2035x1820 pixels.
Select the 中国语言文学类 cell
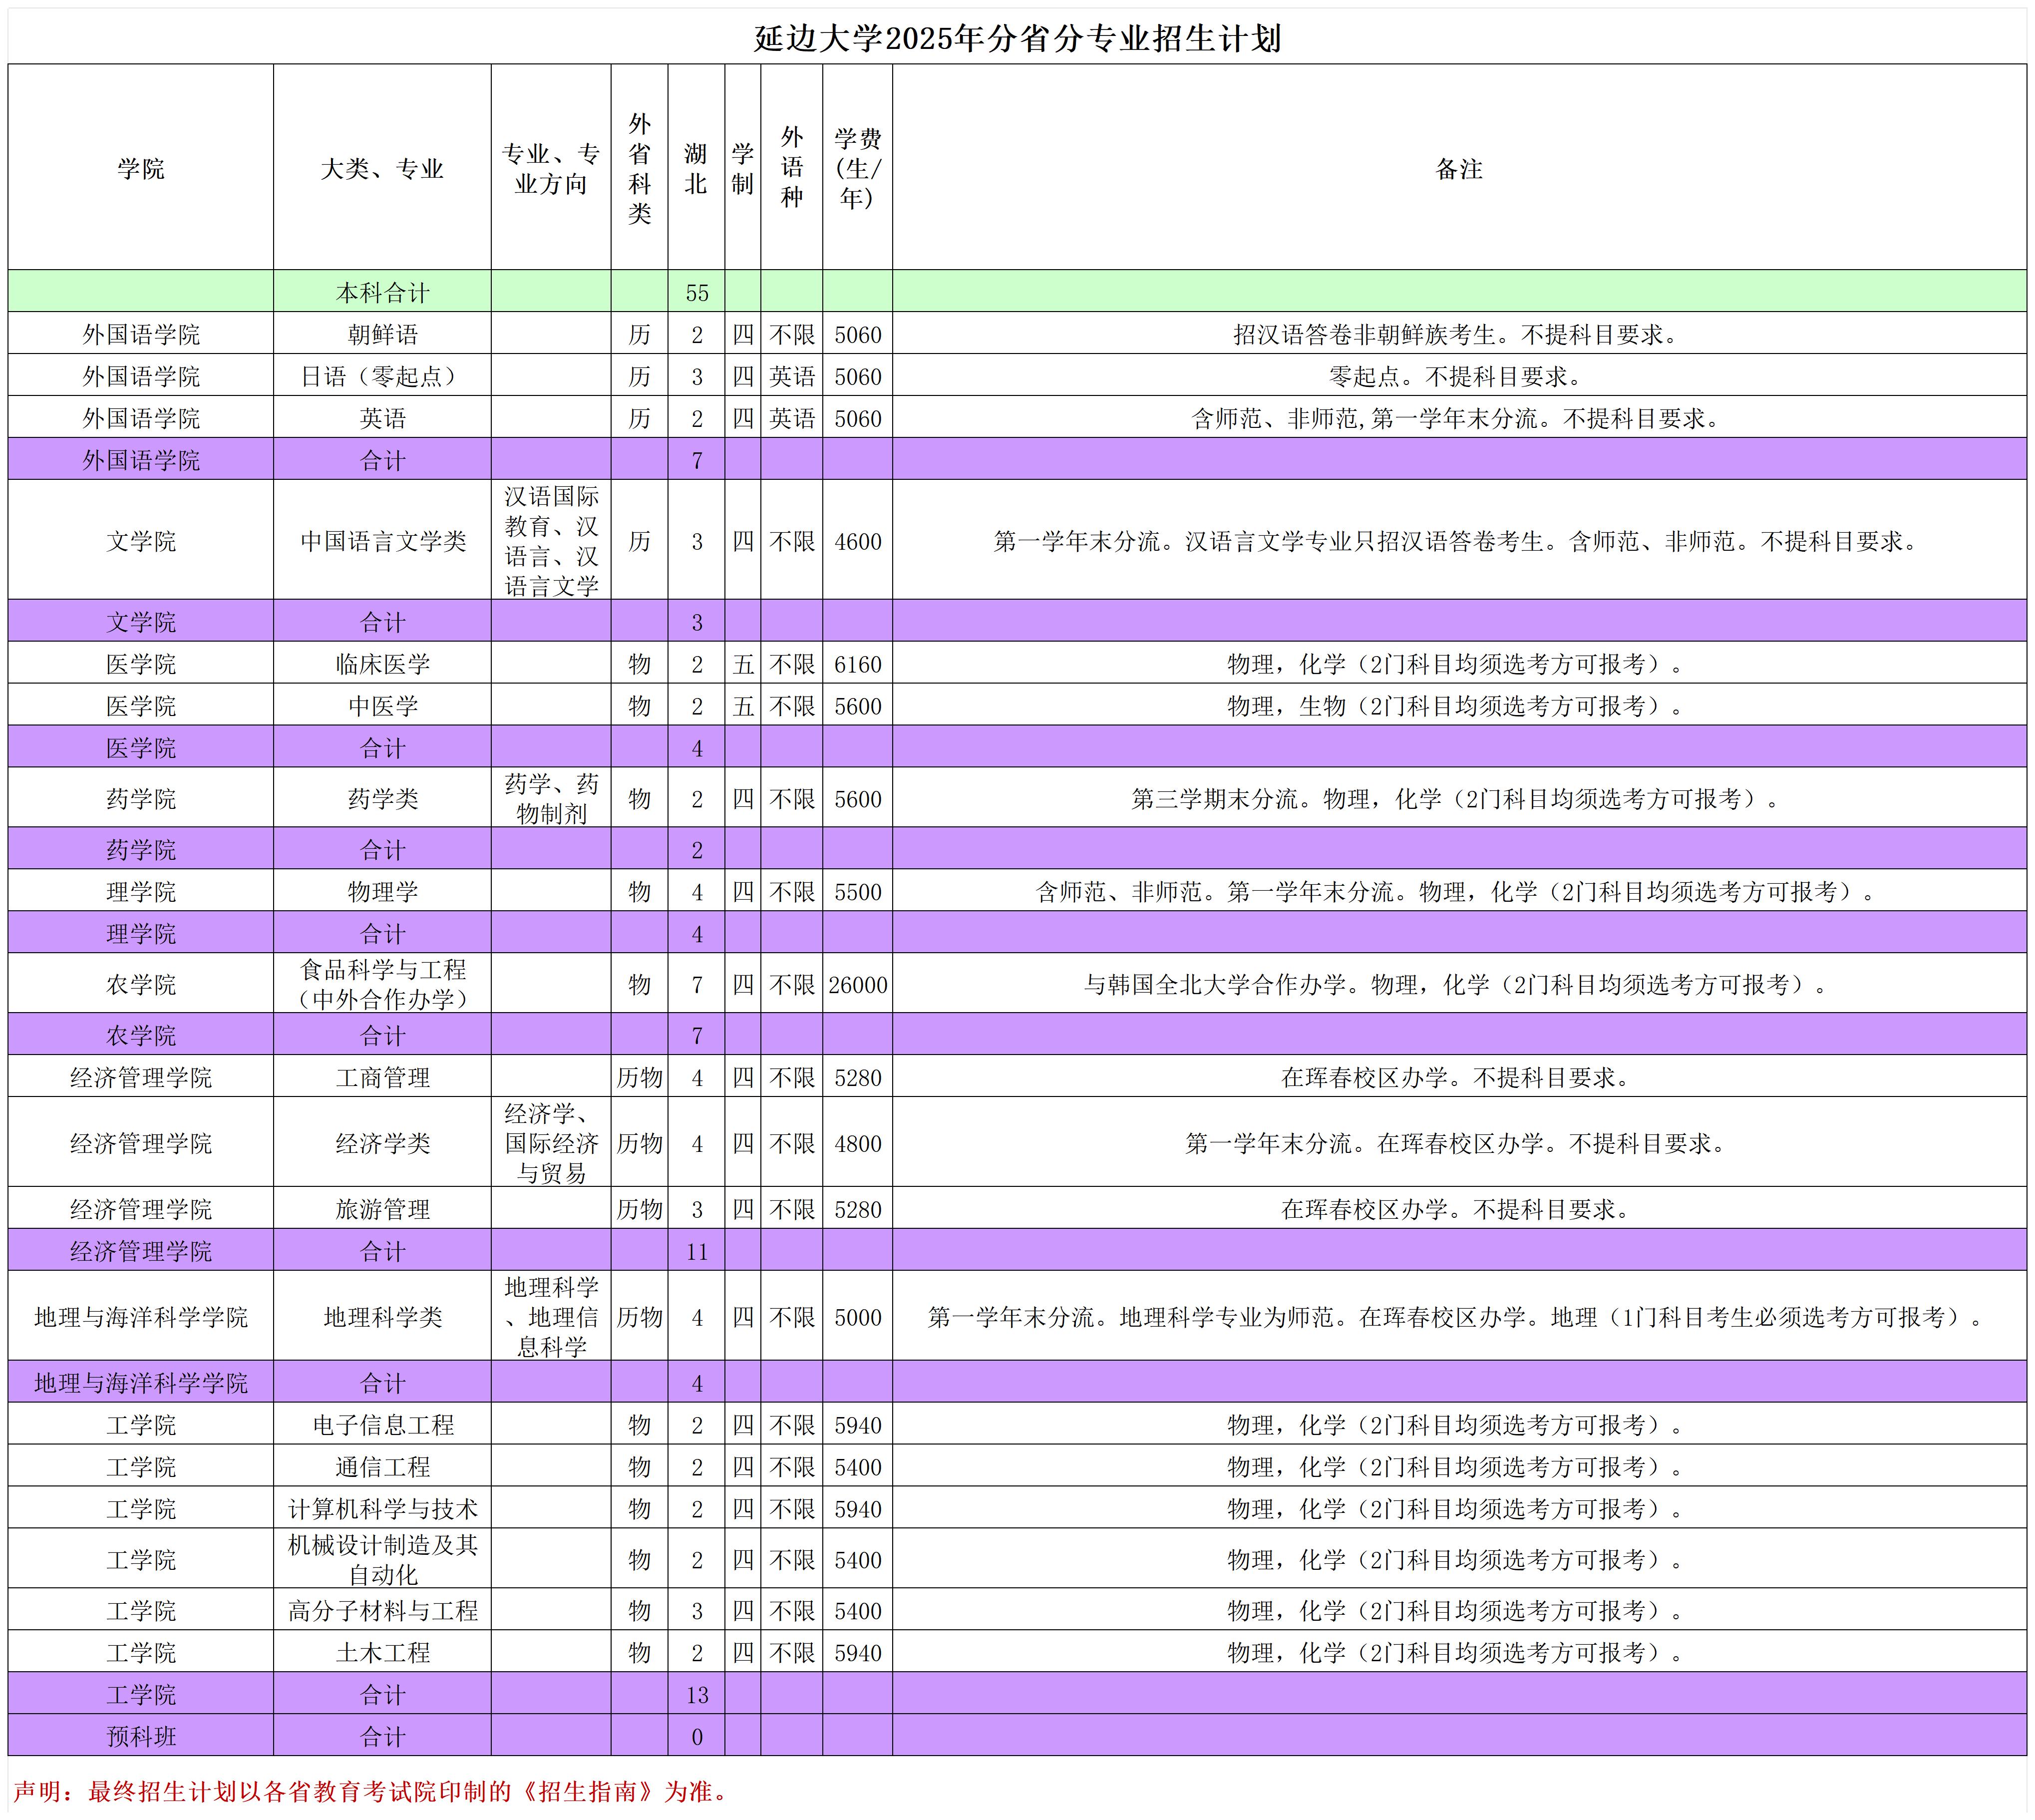(382, 541)
